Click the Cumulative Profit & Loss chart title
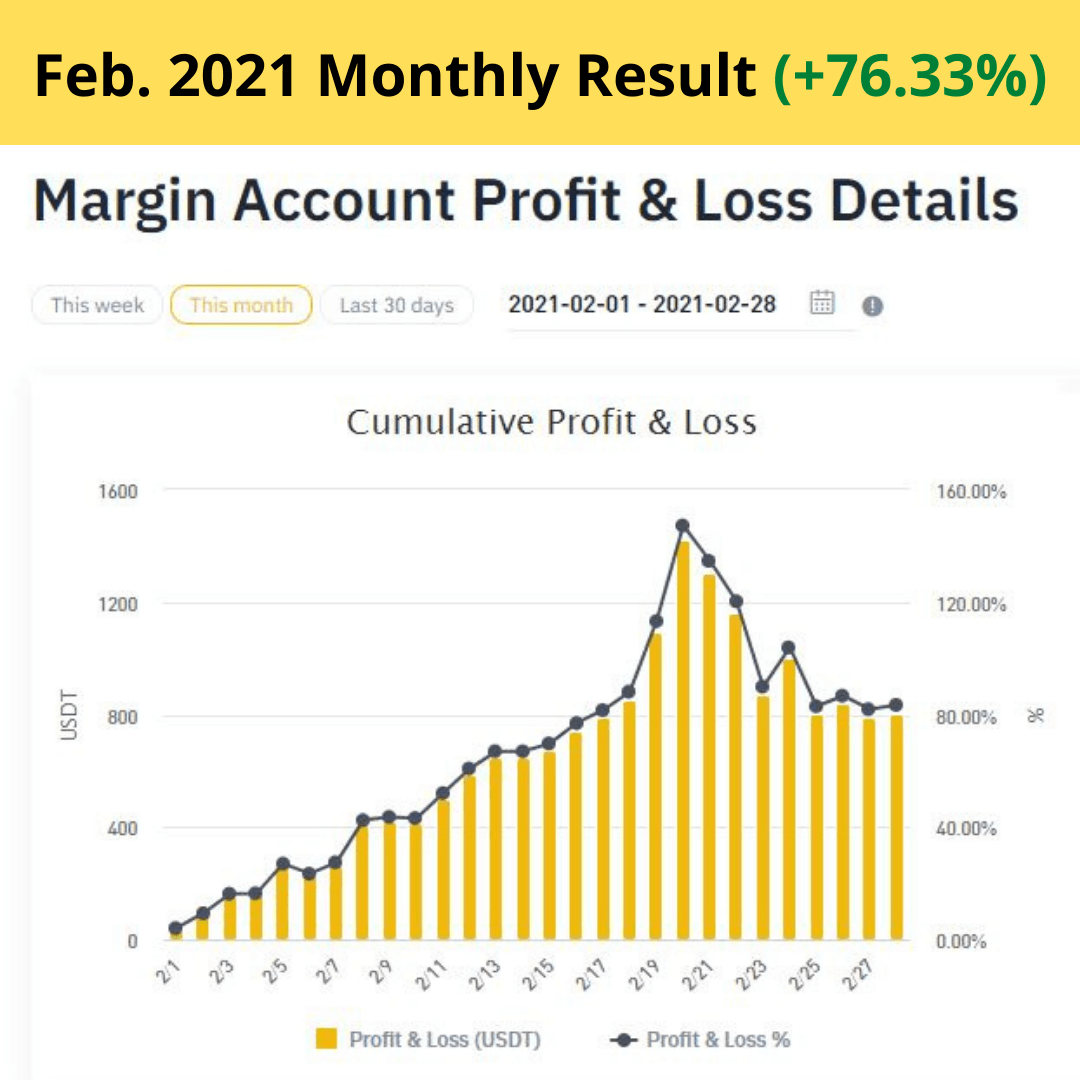Image resolution: width=1080 pixels, height=1080 pixels. tap(551, 422)
